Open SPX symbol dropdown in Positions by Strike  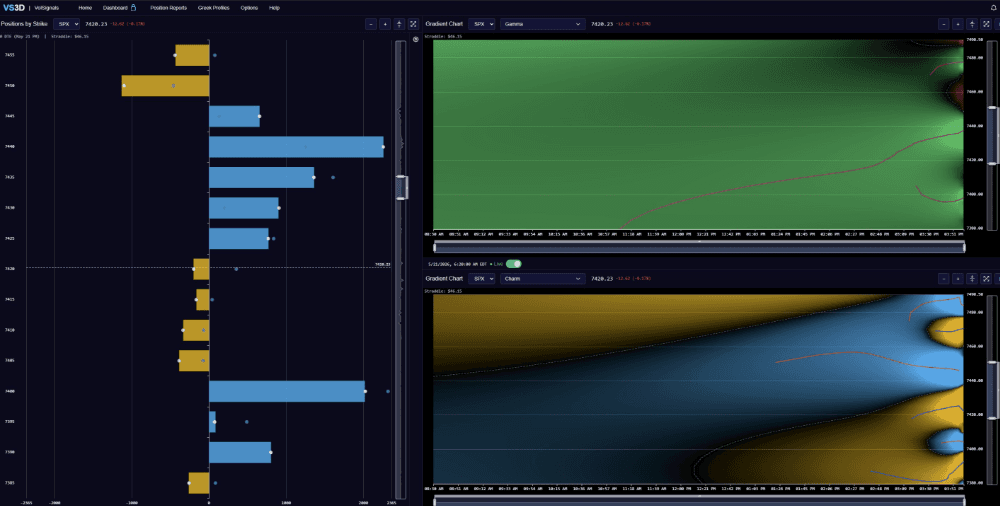pos(66,24)
